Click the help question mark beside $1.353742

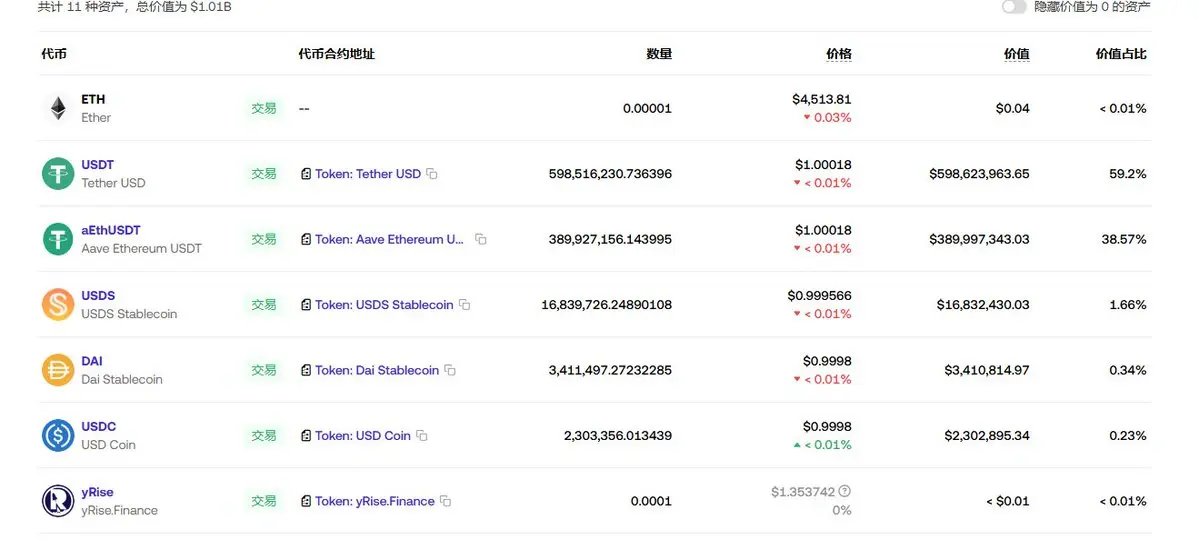click(x=844, y=491)
